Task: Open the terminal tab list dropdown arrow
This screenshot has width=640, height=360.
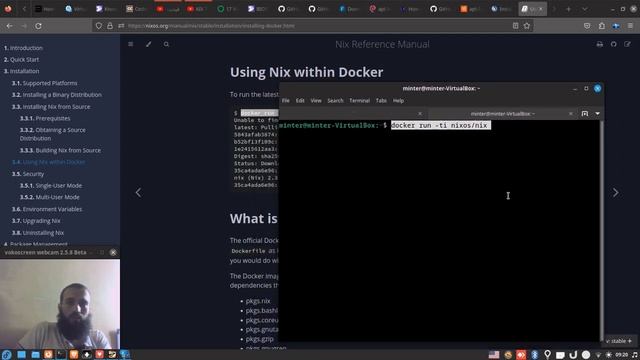Action: click(x=598, y=113)
